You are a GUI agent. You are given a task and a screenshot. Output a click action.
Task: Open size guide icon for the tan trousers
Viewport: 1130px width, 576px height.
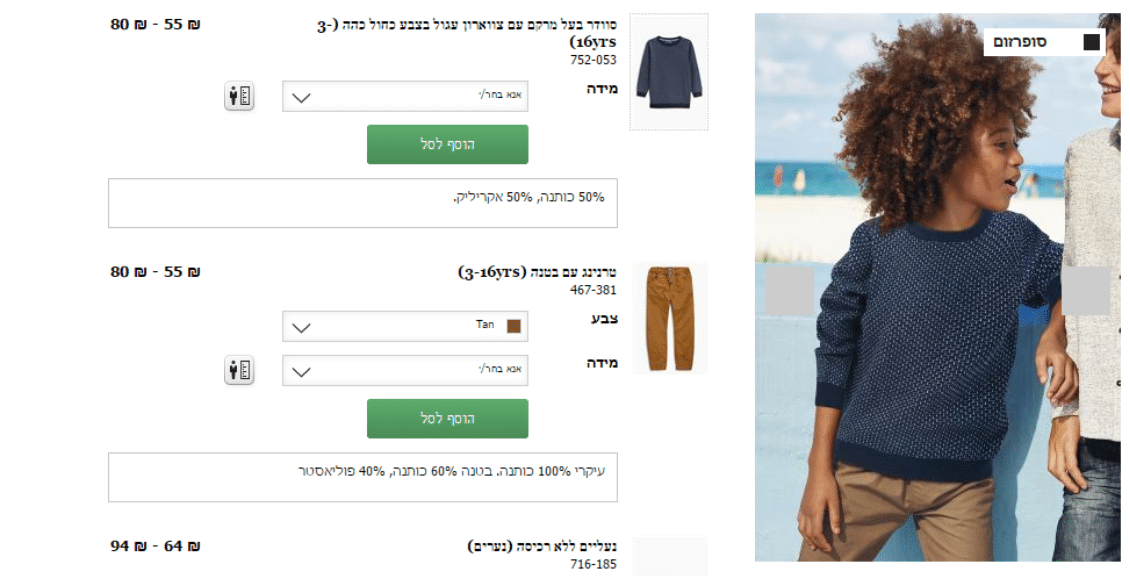239,370
